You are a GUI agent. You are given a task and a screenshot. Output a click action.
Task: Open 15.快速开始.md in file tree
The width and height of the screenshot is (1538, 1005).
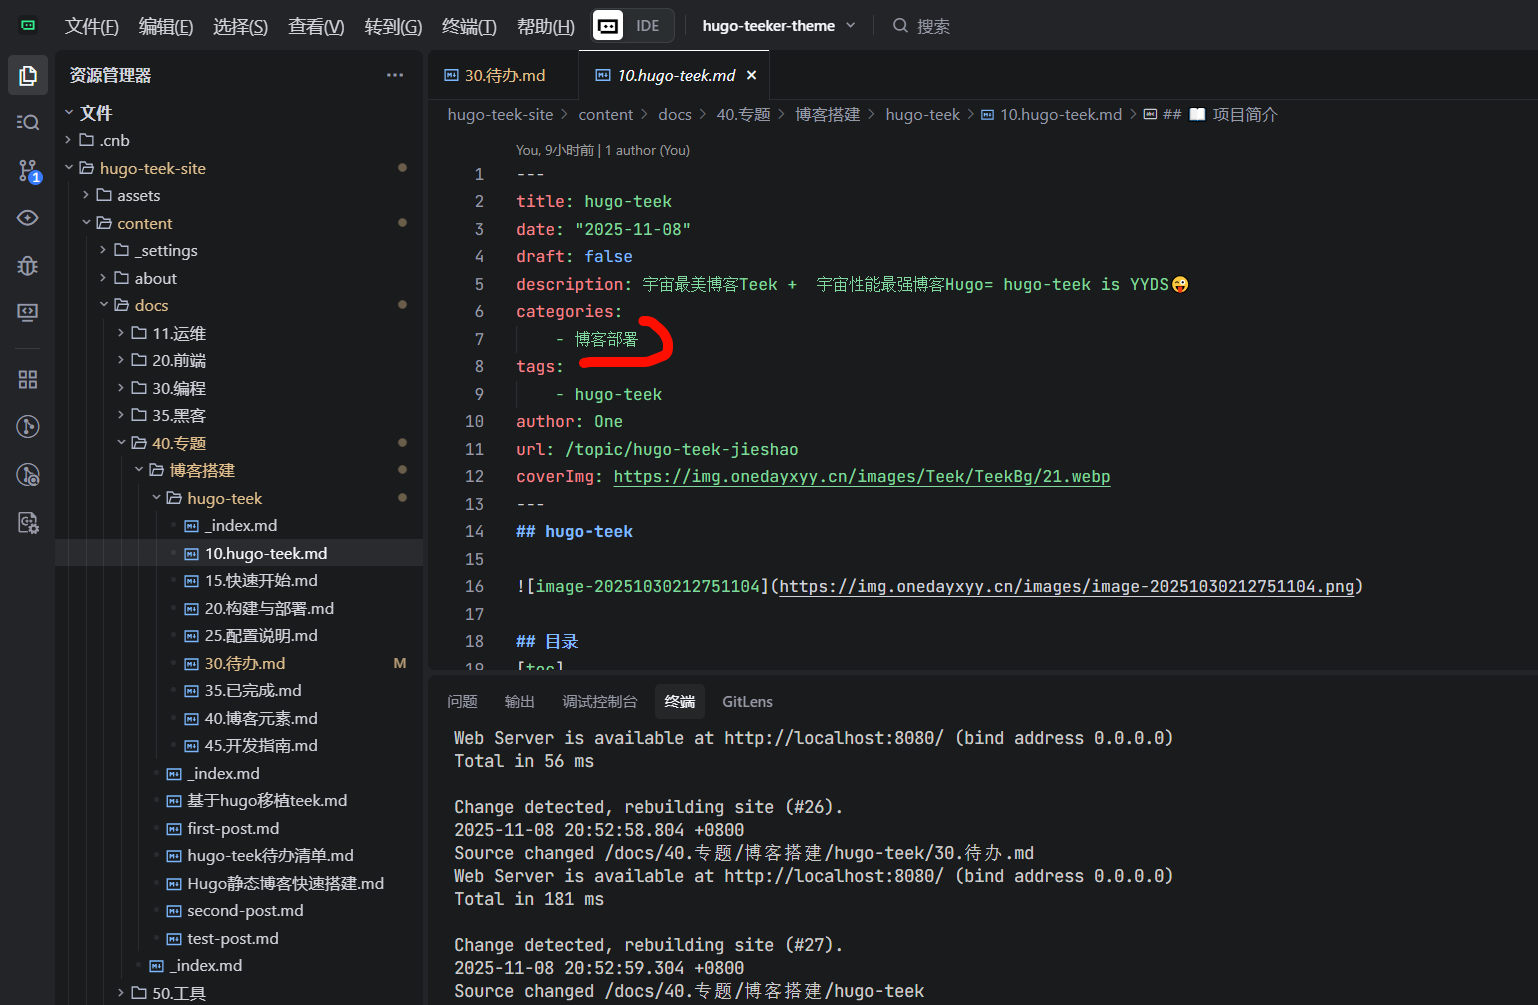pos(261,581)
